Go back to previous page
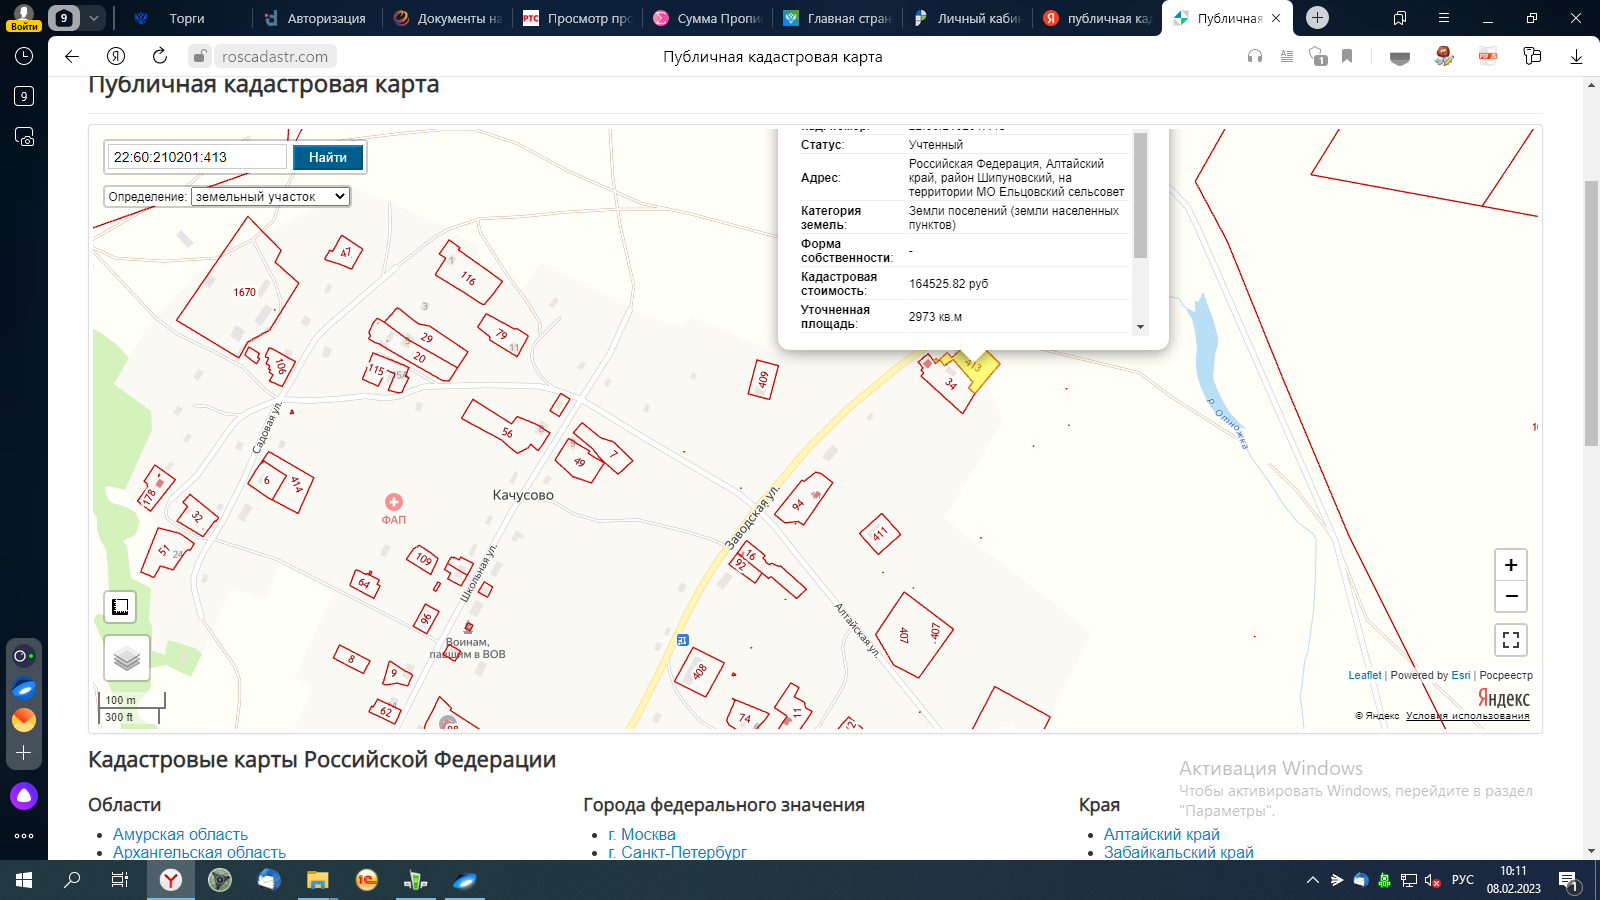The height and width of the screenshot is (900, 1600). click(x=72, y=56)
